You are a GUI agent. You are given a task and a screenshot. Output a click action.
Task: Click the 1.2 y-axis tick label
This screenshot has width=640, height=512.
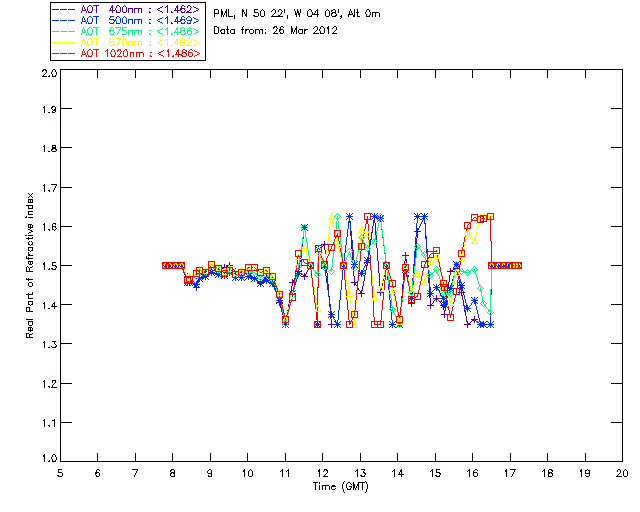coord(49,384)
